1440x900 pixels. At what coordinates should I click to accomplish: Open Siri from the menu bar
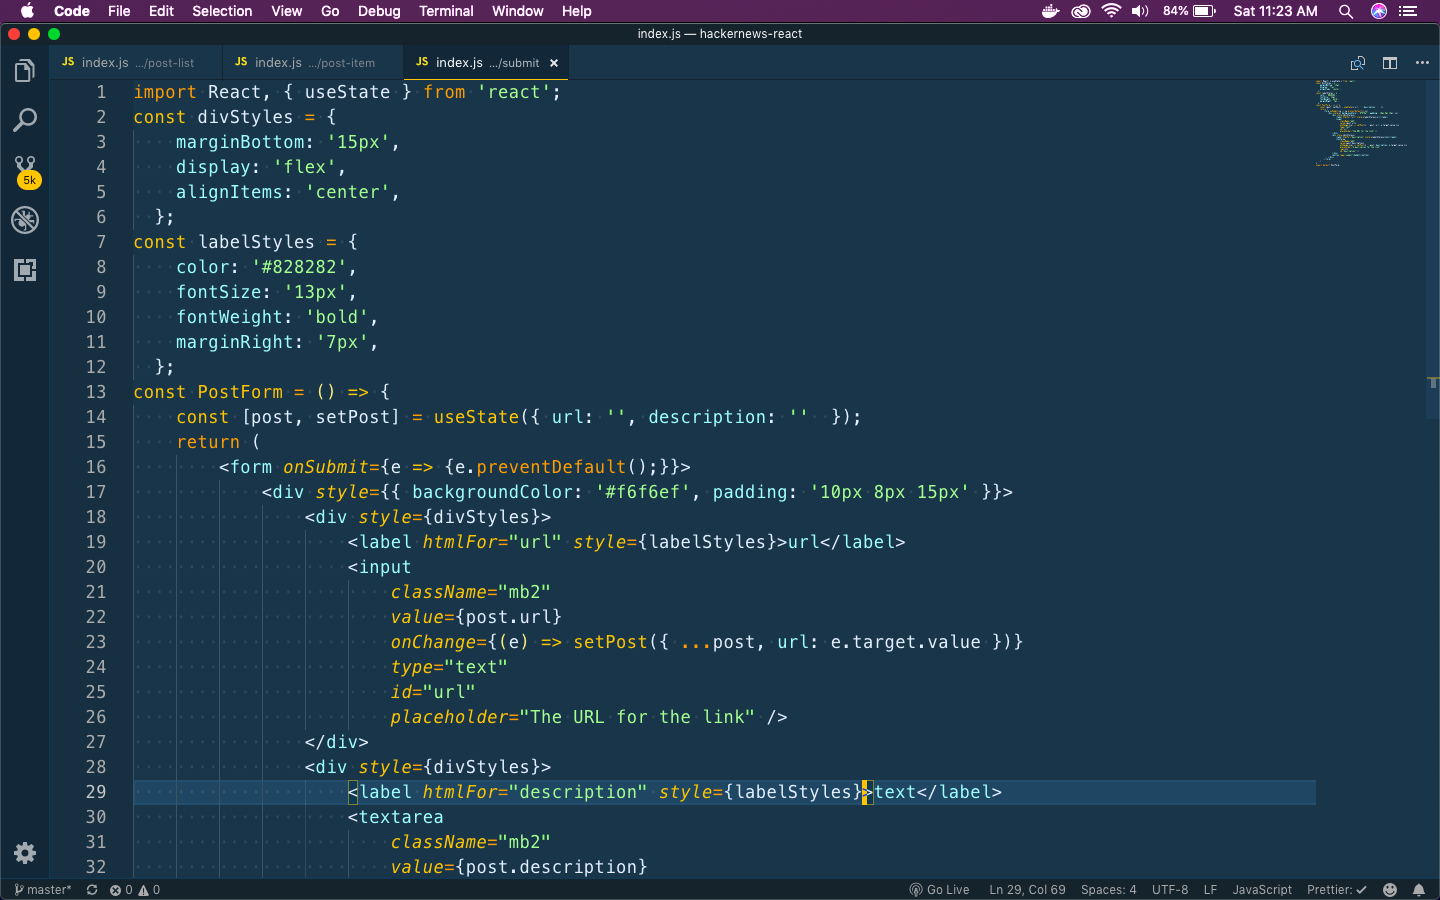coord(1379,11)
